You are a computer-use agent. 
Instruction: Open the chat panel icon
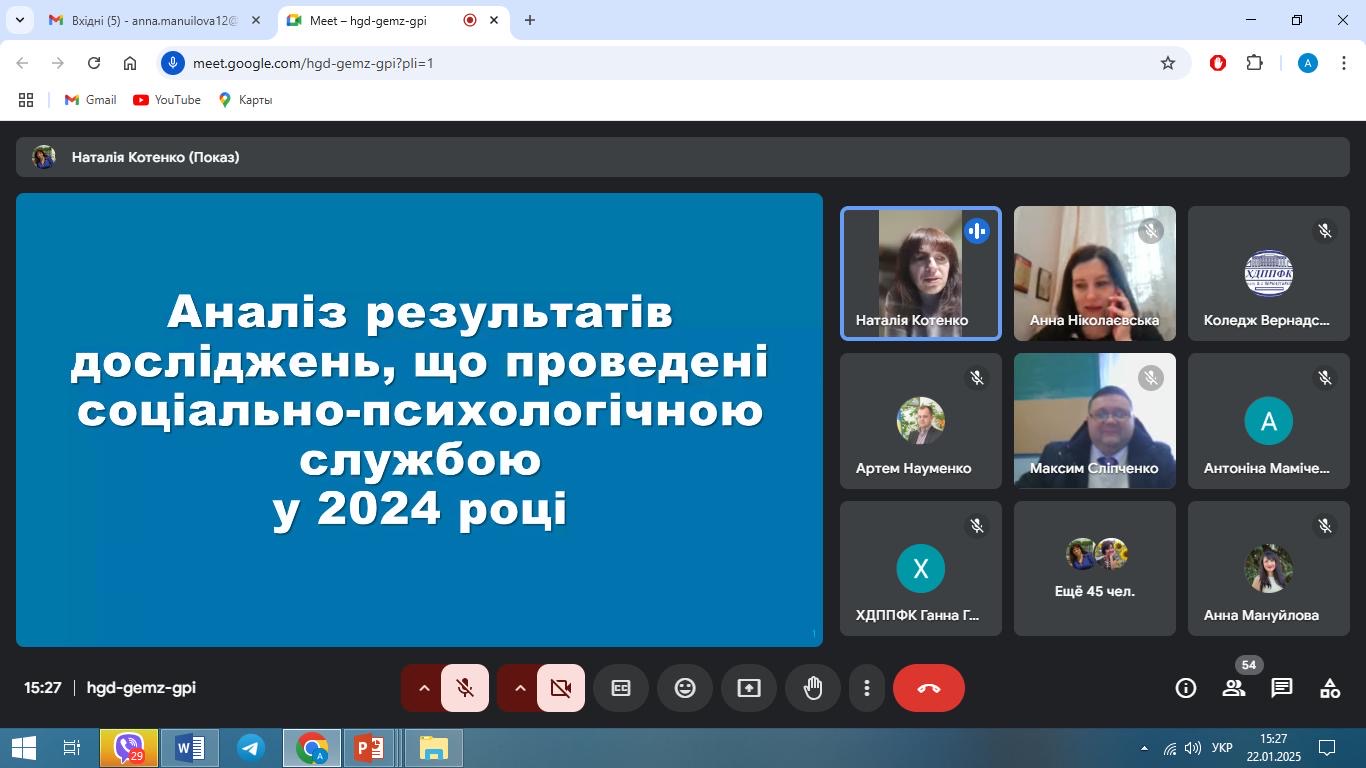(1282, 688)
